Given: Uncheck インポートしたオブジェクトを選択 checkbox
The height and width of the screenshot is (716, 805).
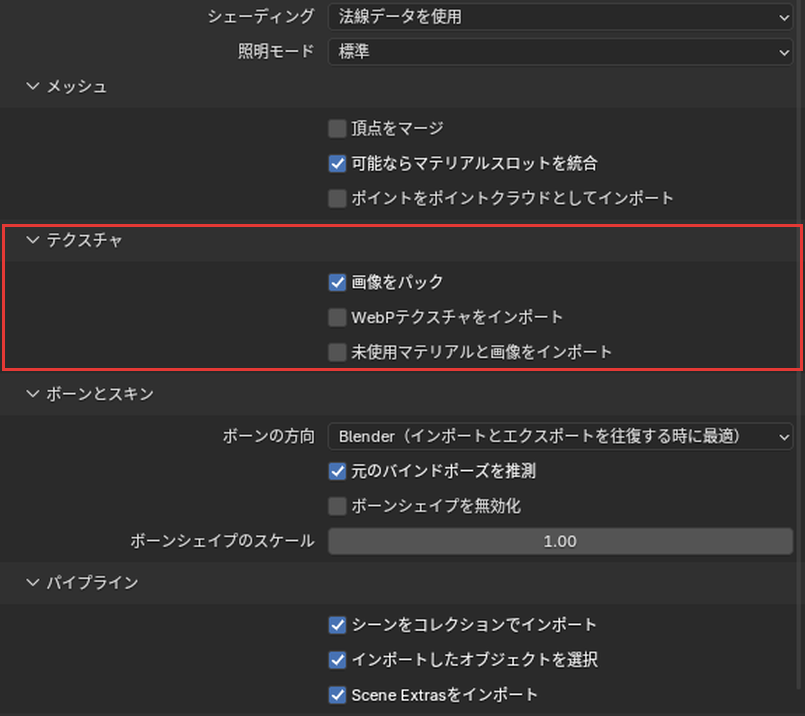Looking at the screenshot, I should [x=337, y=660].
